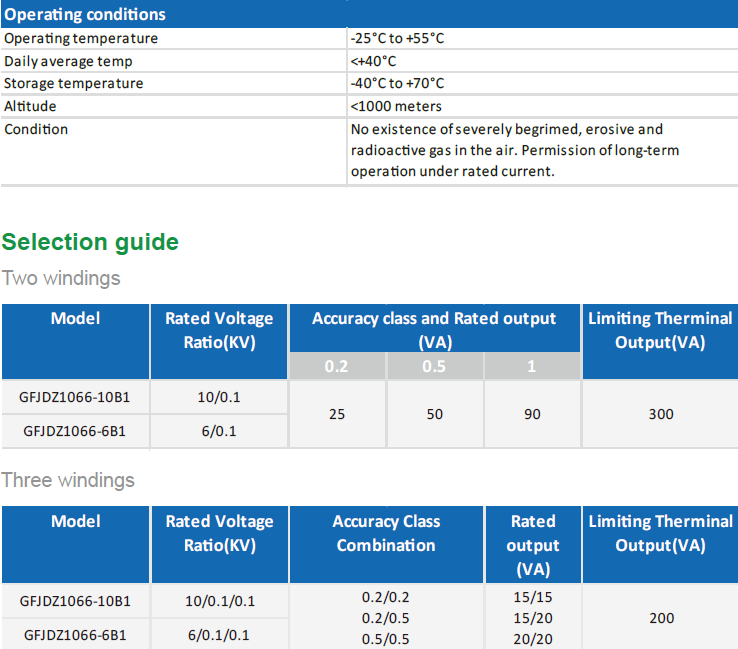Click the green 'Selection guide' heading

click(90, 242)
